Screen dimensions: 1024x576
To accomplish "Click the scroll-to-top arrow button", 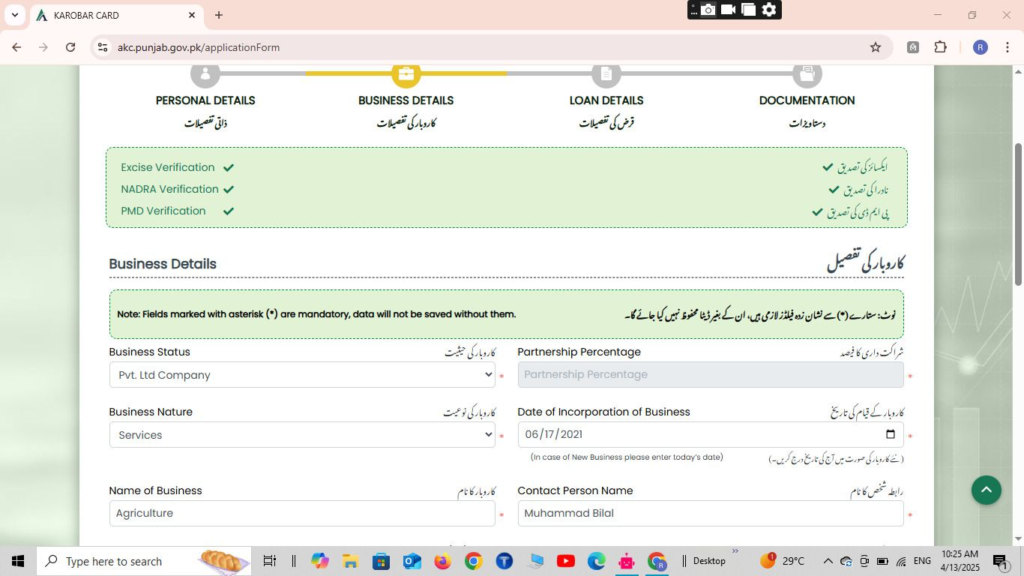I will (986, 490).
